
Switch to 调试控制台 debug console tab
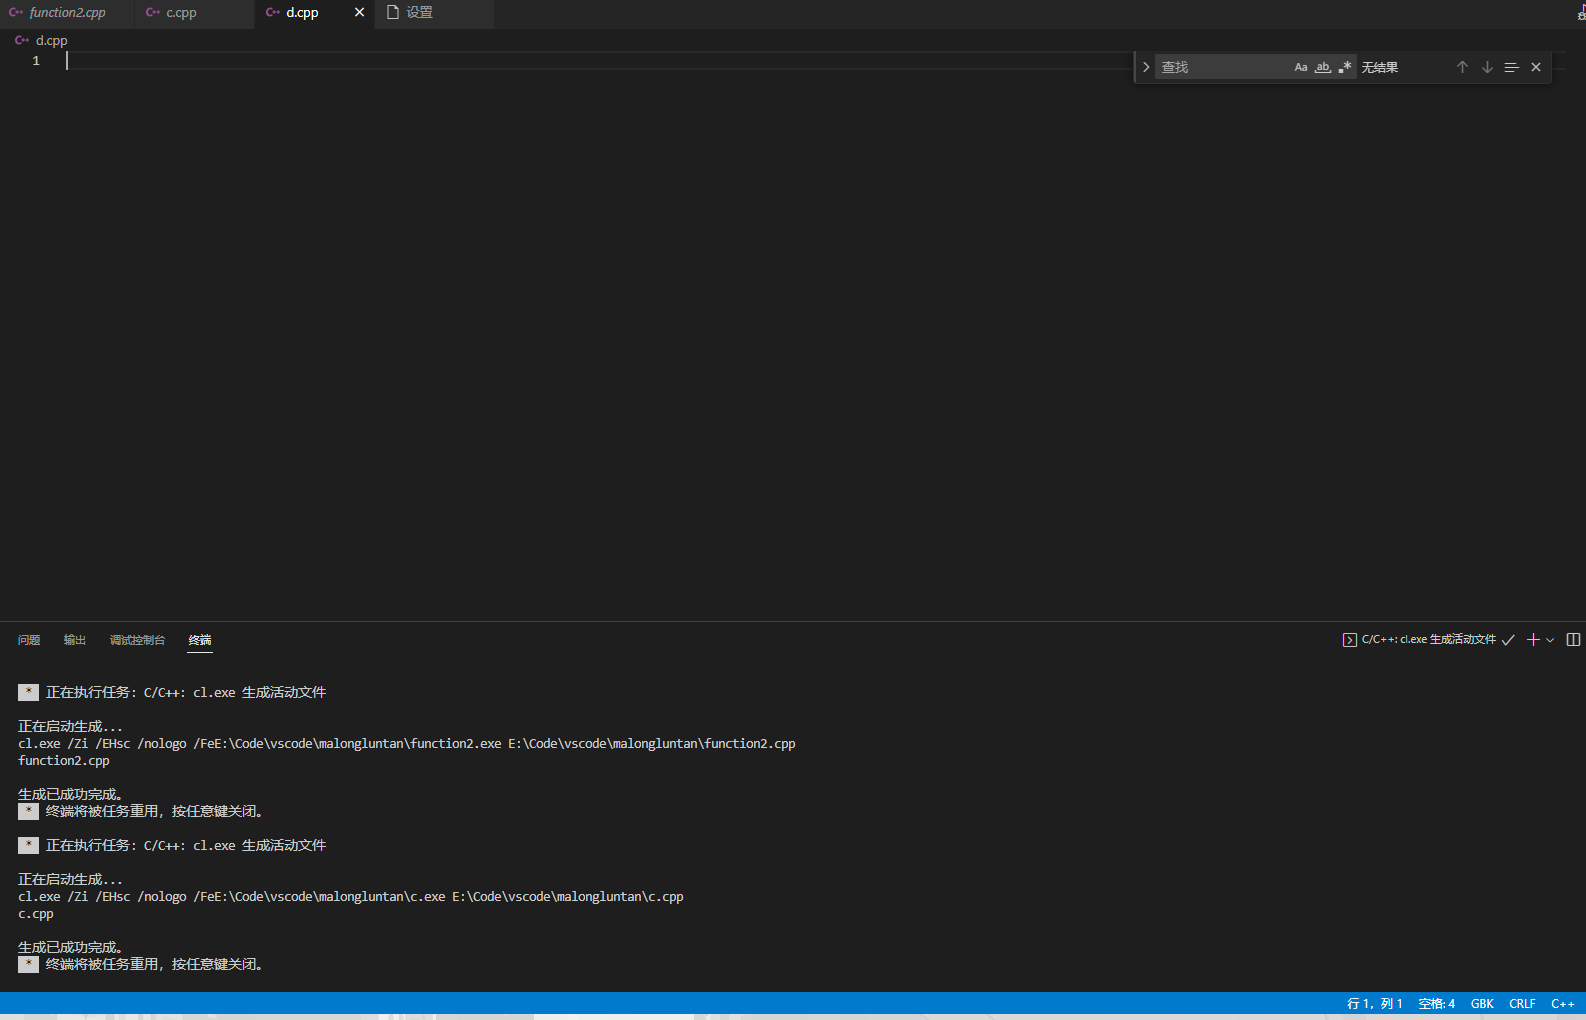coord(137,640)
